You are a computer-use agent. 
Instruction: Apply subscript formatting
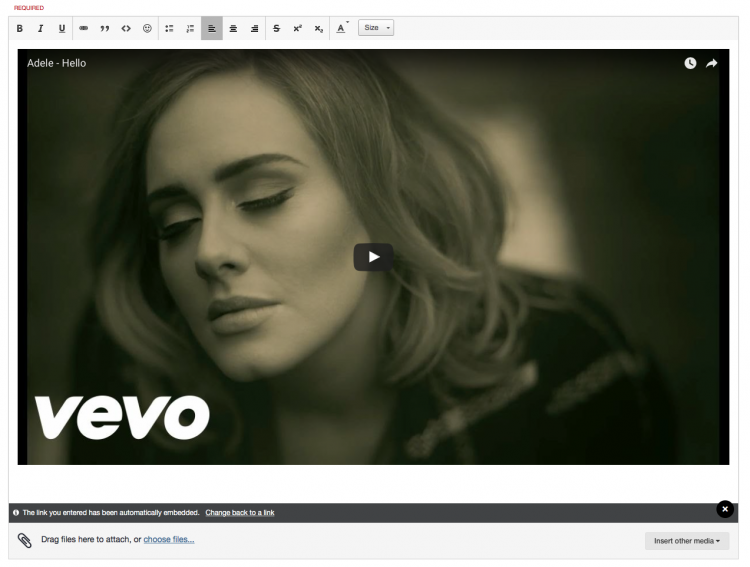(x=319, y=28)
